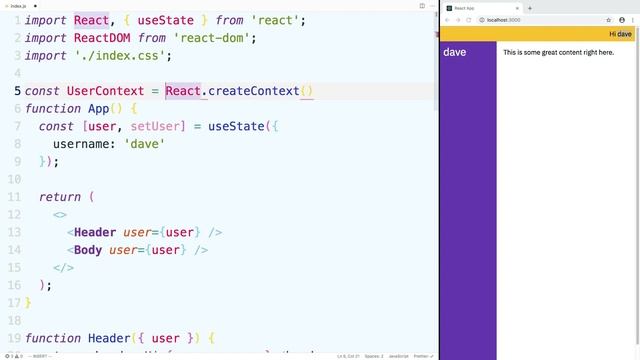The image size is (640, 360).
Task: Click 'react-dom' string on line 2
Action: pyautogui.click(x=211, y=38)
